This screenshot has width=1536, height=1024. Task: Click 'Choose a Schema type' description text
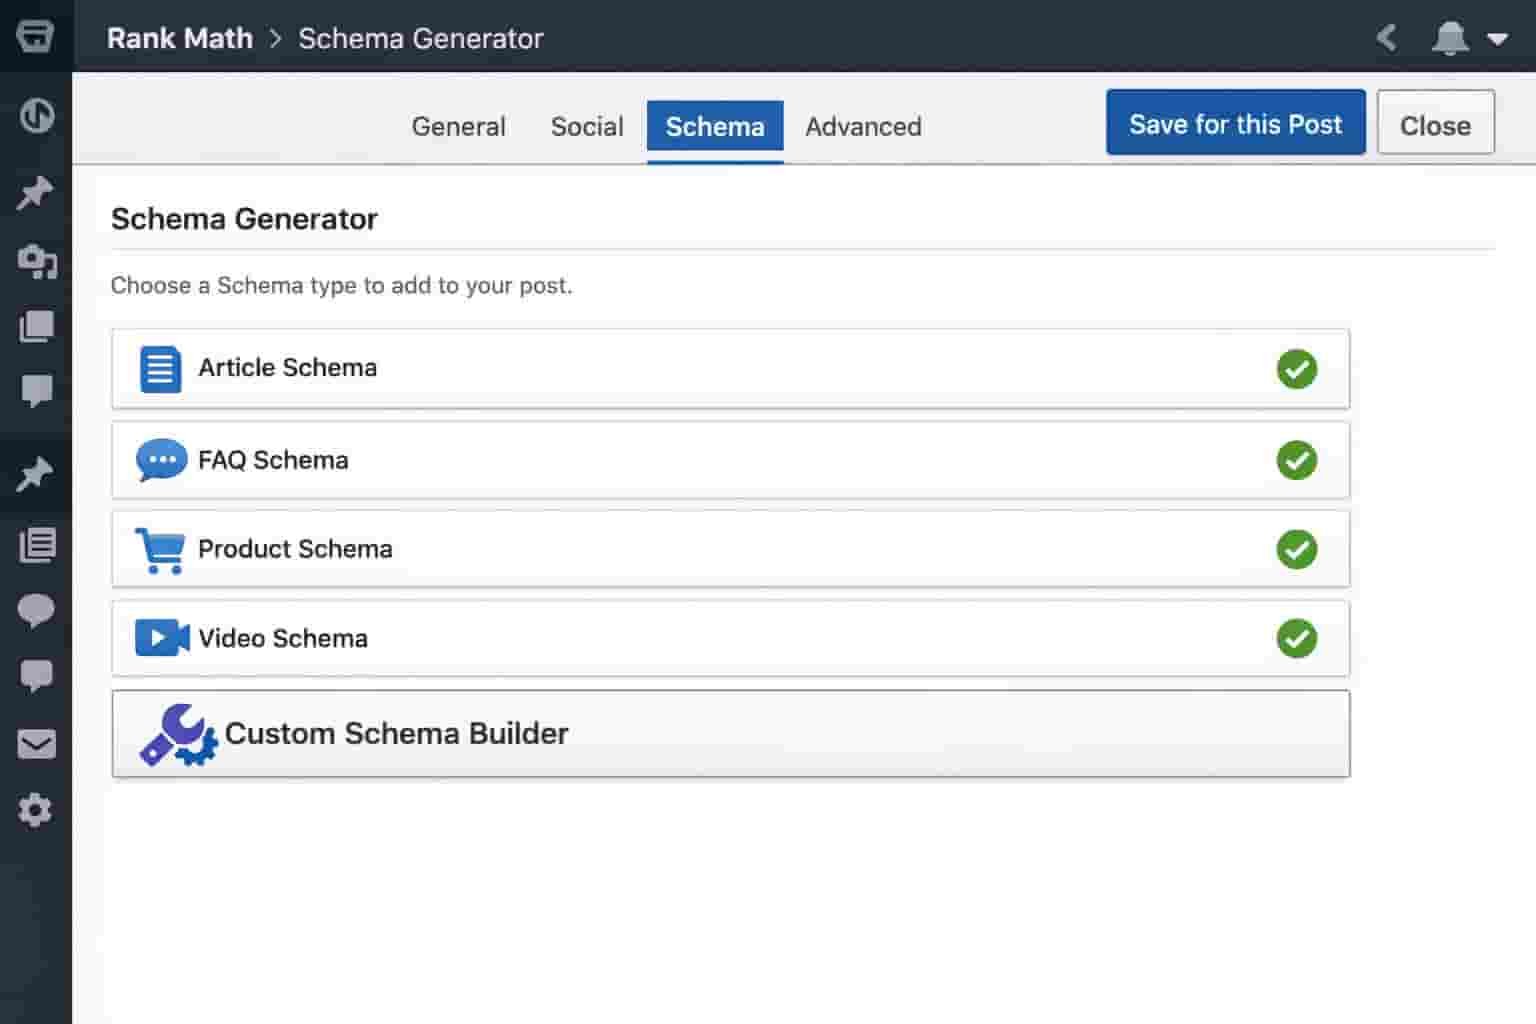click(x=342, y=286)
